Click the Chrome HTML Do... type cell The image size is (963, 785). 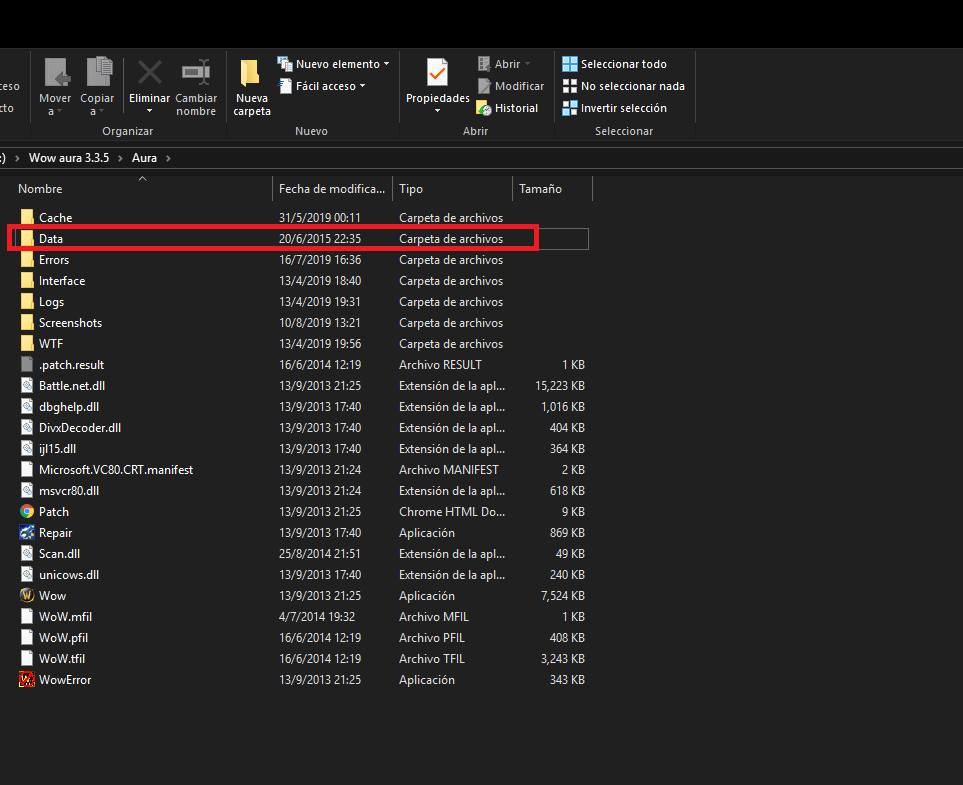click(452, 512)
